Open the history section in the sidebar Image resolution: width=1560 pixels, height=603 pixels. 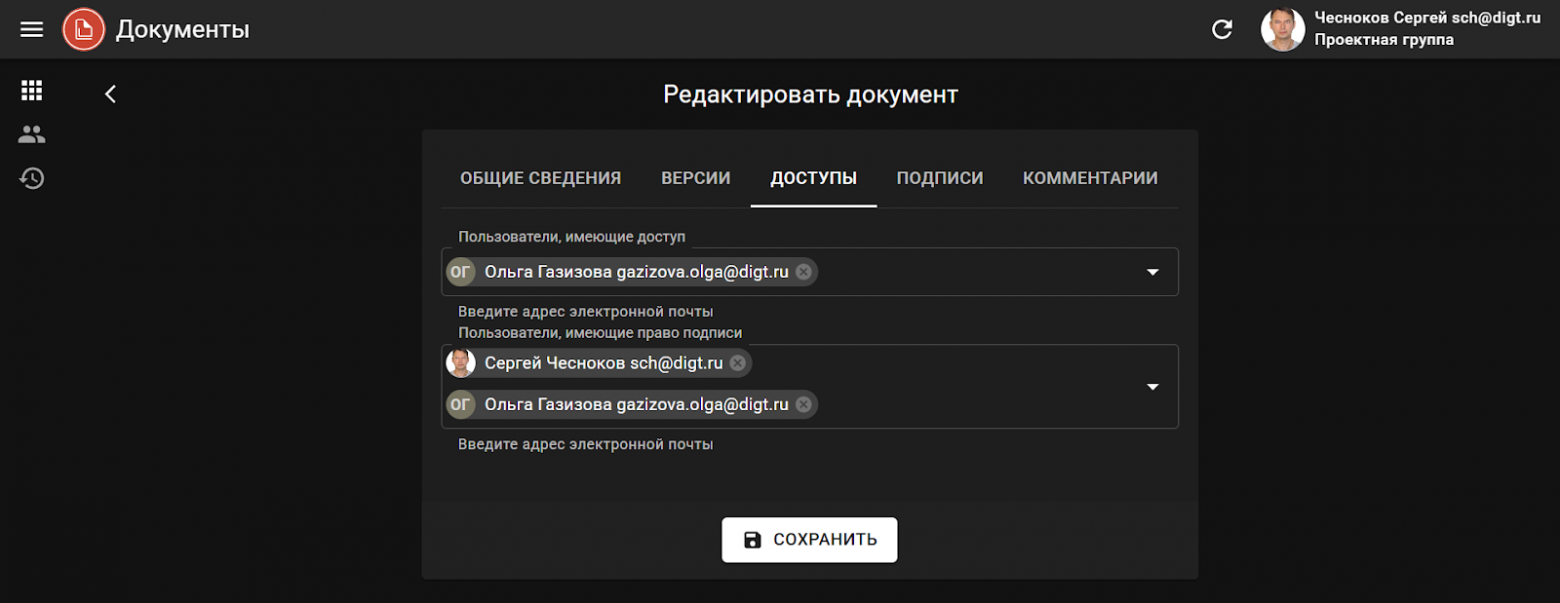click(31, 178)
